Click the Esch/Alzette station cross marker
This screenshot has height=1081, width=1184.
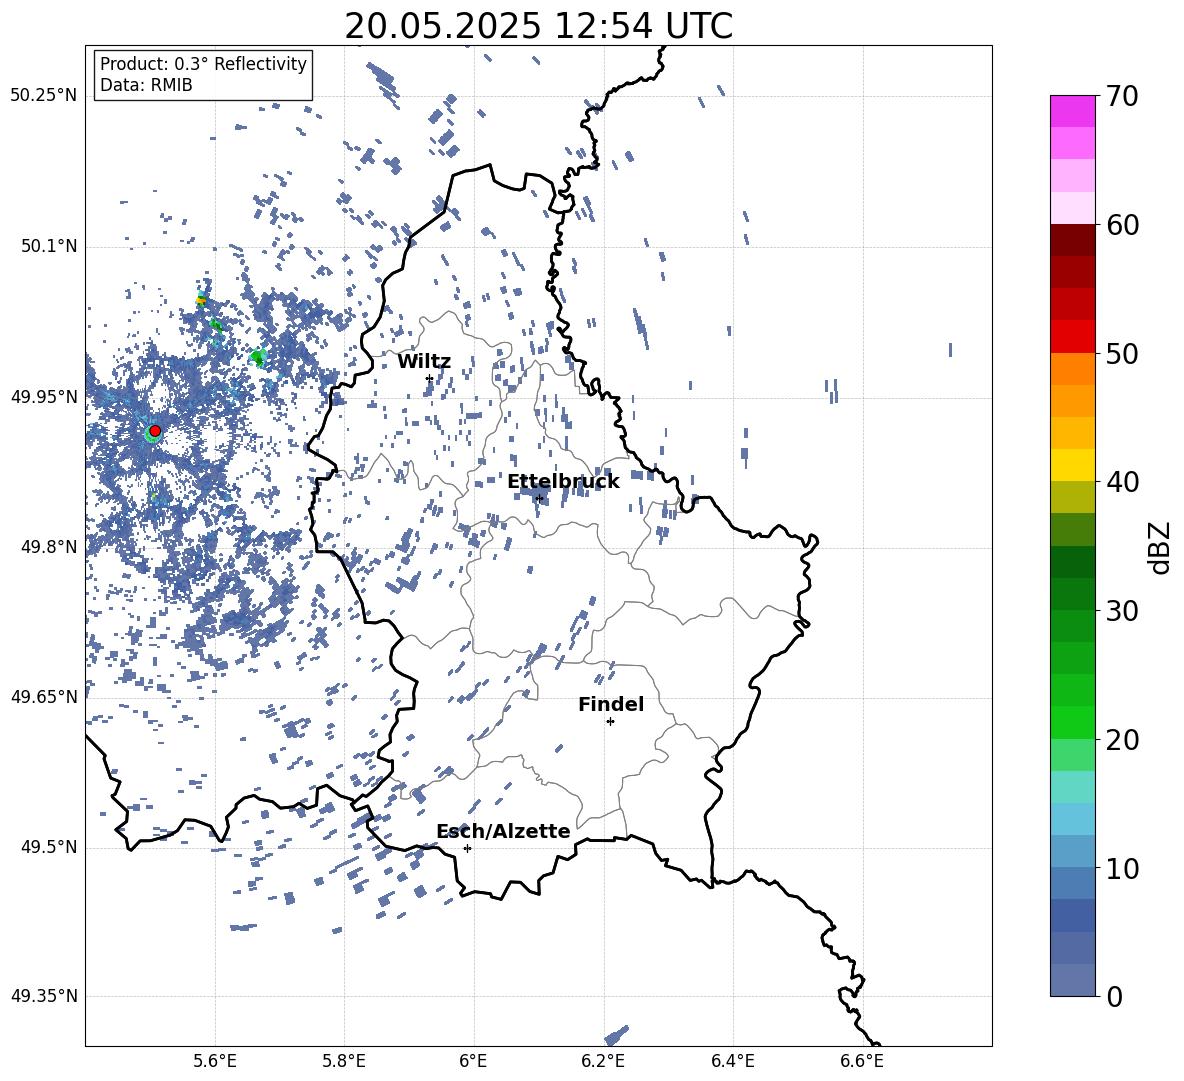(467, 848)
